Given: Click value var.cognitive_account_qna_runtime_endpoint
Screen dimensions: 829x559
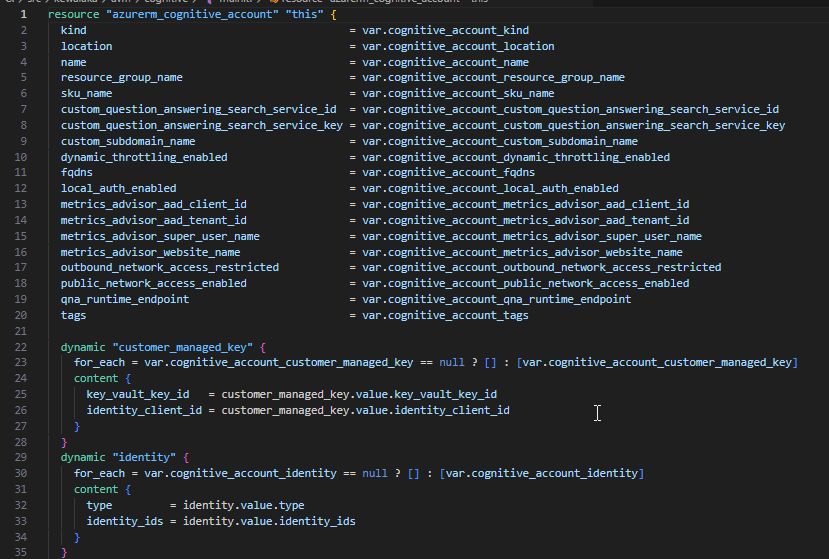Looking at the screenshot, I should click(496, 299).
